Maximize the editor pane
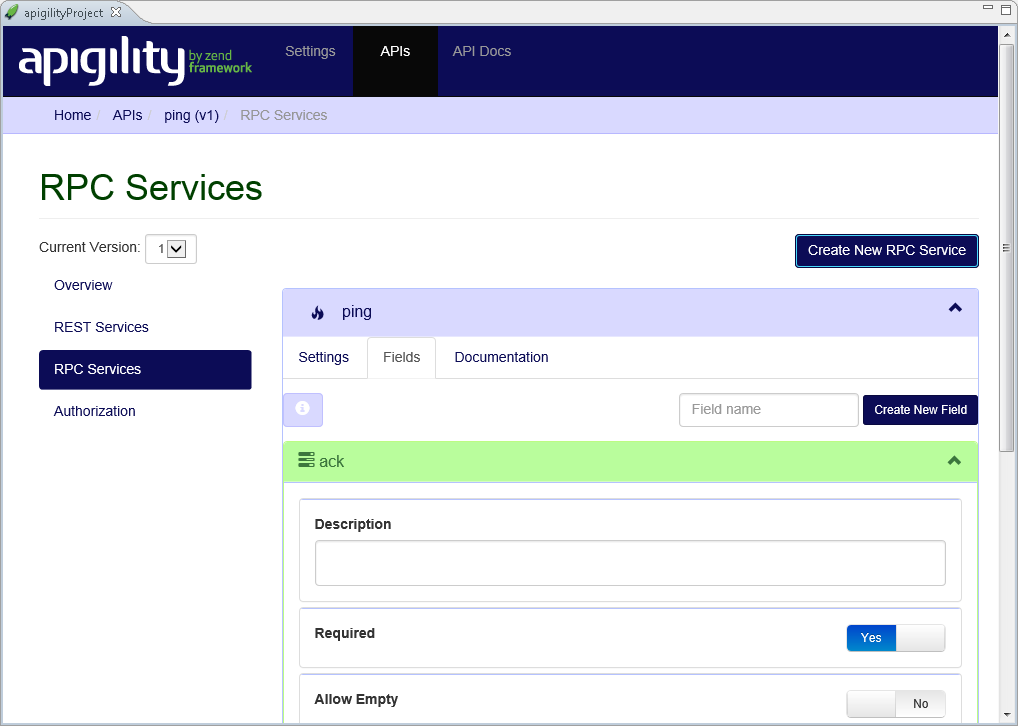 (1006, 9)
